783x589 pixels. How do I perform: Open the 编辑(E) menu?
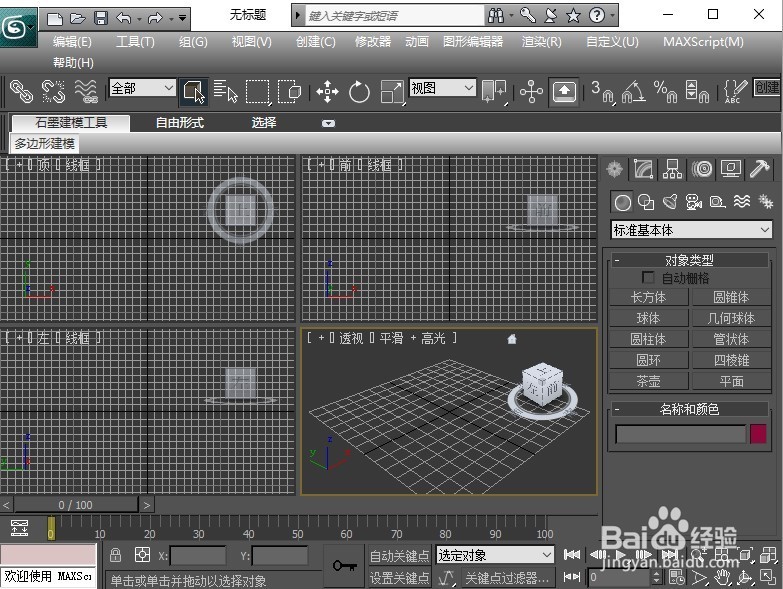click(72, 41)
